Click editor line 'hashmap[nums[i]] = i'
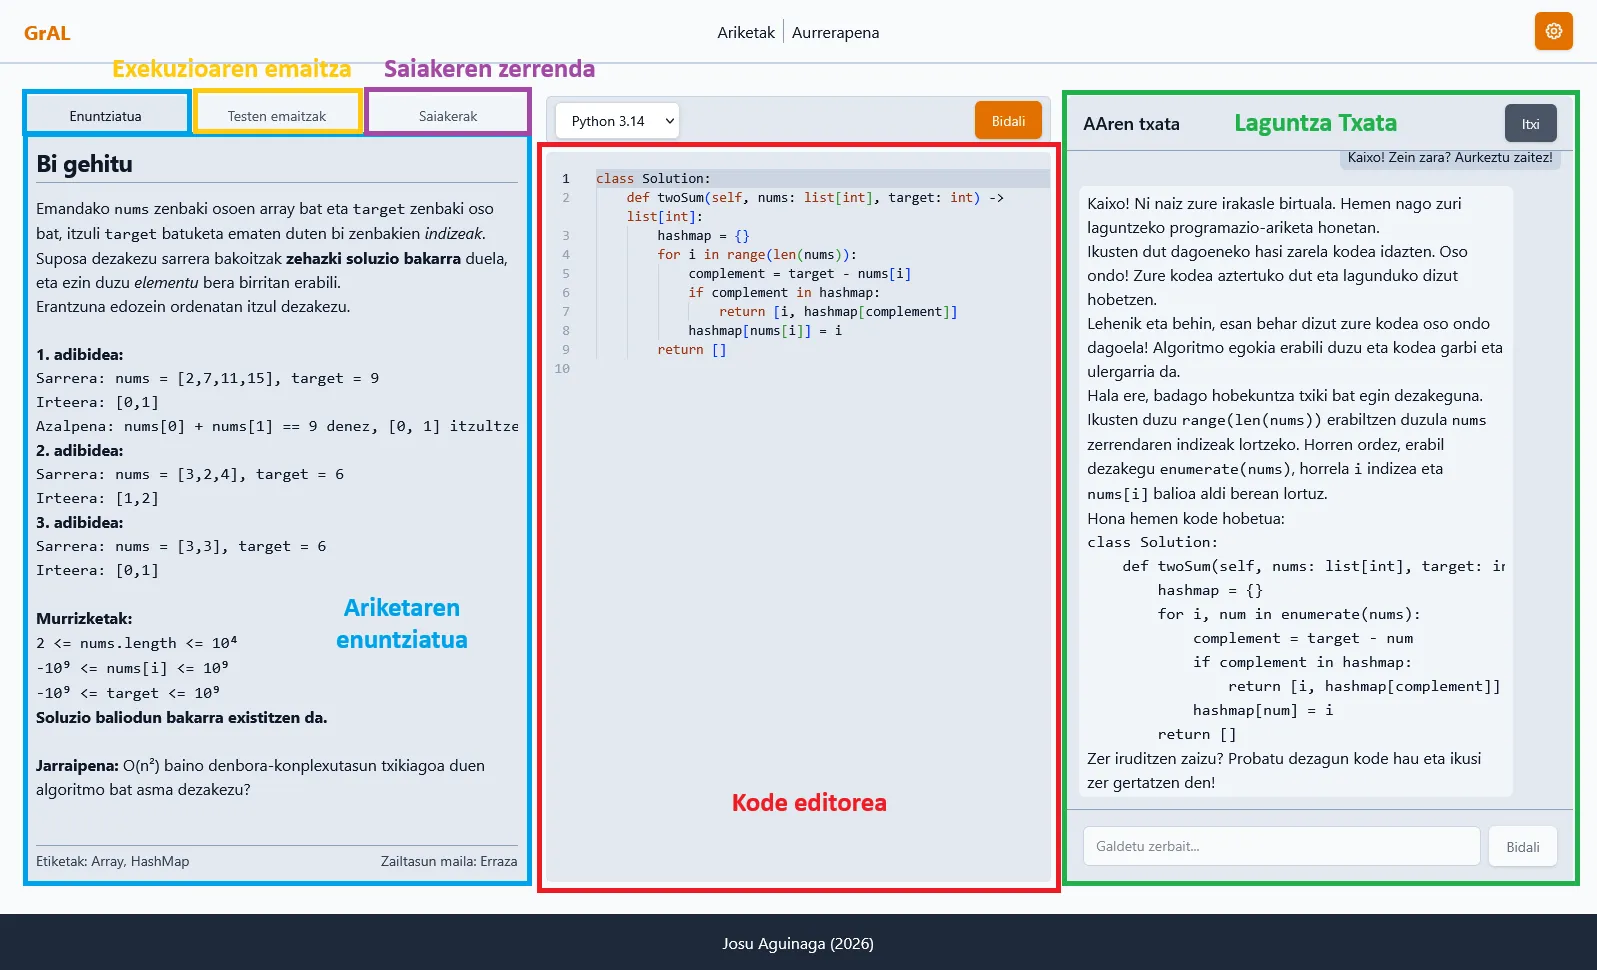 (x=765, y=330)
